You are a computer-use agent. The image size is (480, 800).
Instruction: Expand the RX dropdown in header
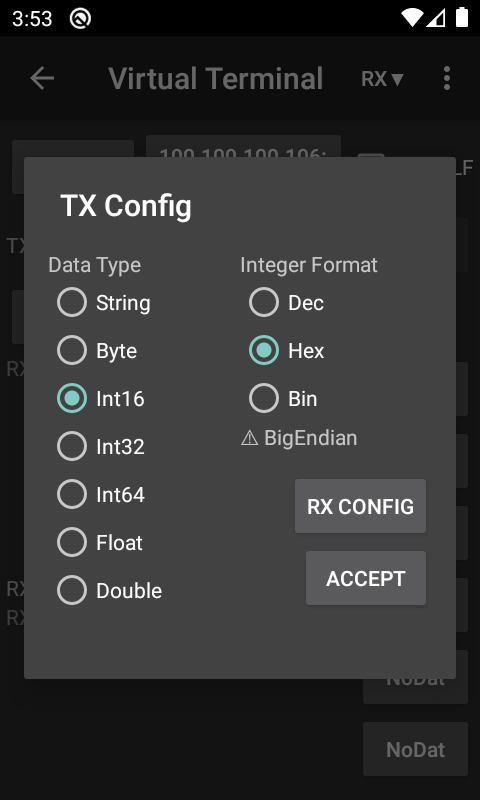pos(382,79)
